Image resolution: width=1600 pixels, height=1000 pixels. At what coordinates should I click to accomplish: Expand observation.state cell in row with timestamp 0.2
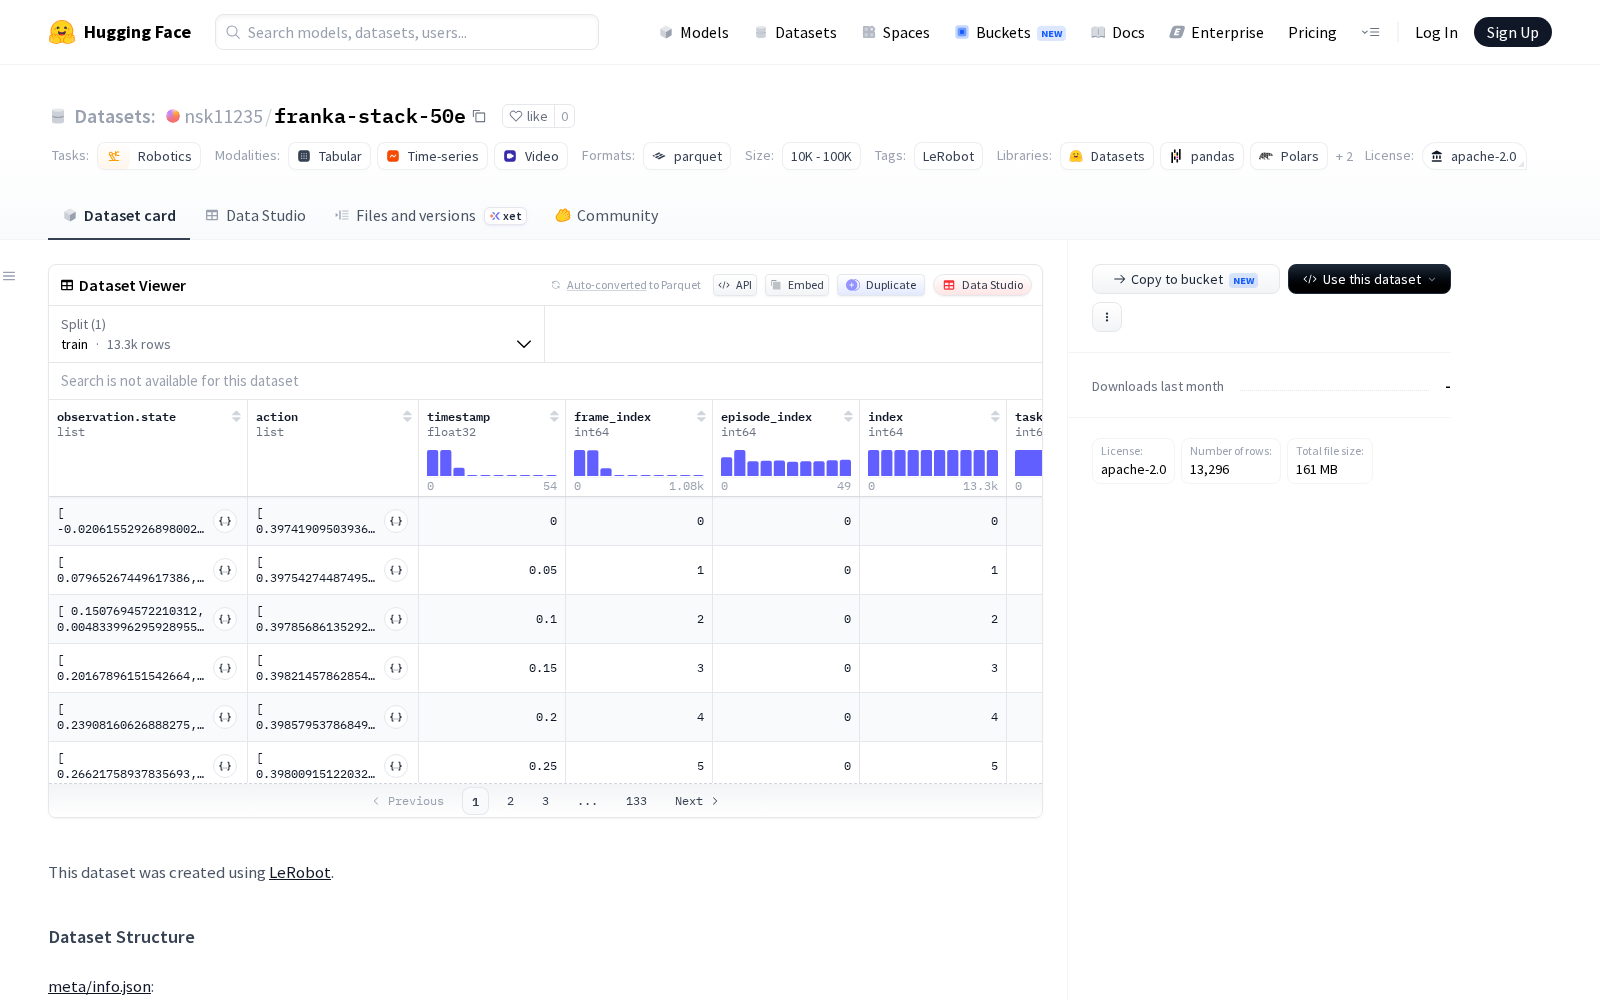tap(225, 717)
